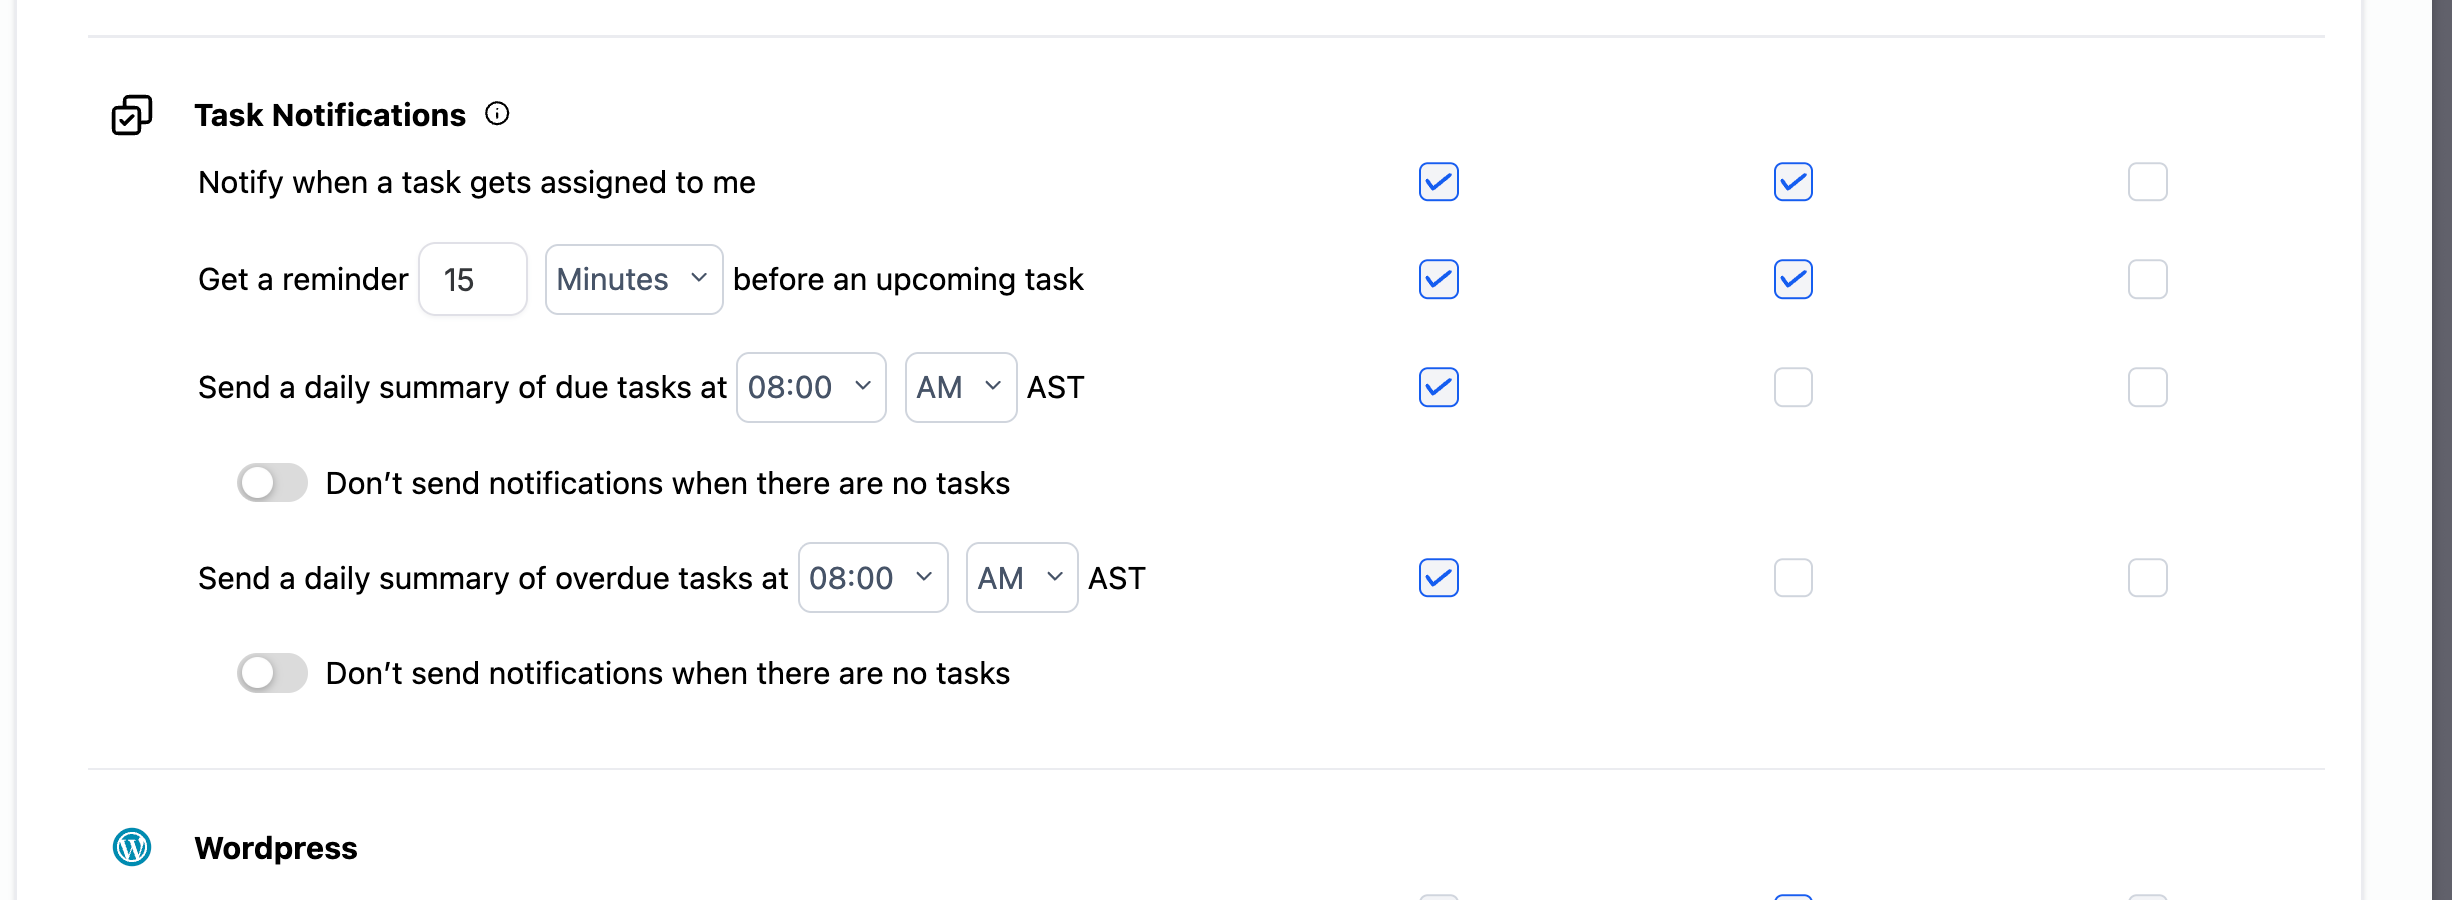Open the due tasks 08:00 time dropdown
The height and width of the screenshot is (900, 2452).
[810, 387]
